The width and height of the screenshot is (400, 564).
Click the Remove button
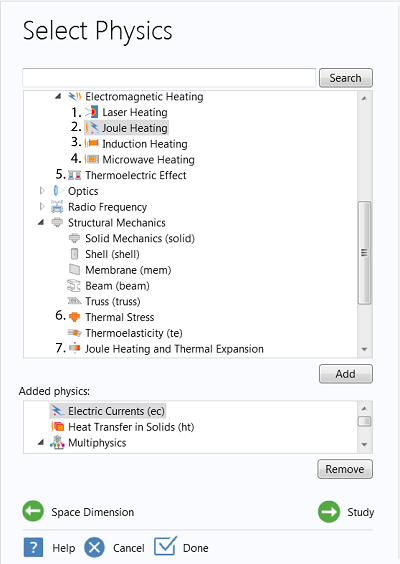click(x=345, y=469)
